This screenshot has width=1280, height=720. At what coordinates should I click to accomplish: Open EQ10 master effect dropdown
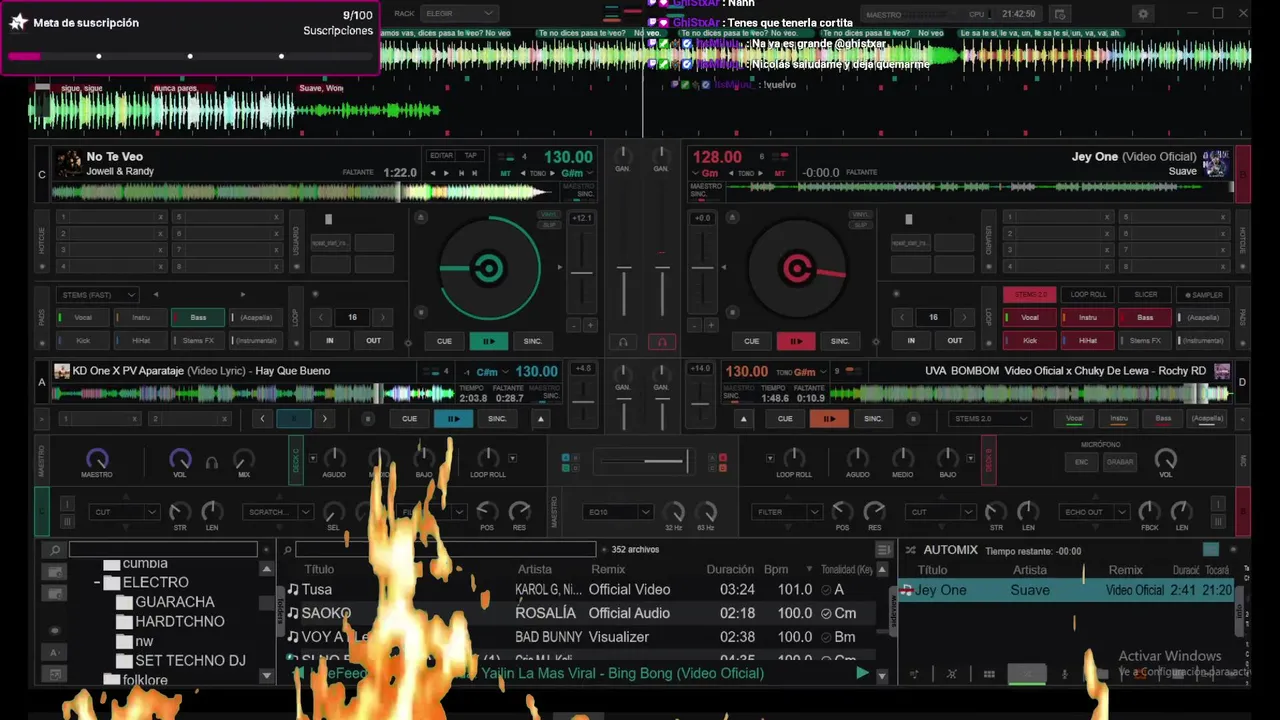(x=617, y=512)
